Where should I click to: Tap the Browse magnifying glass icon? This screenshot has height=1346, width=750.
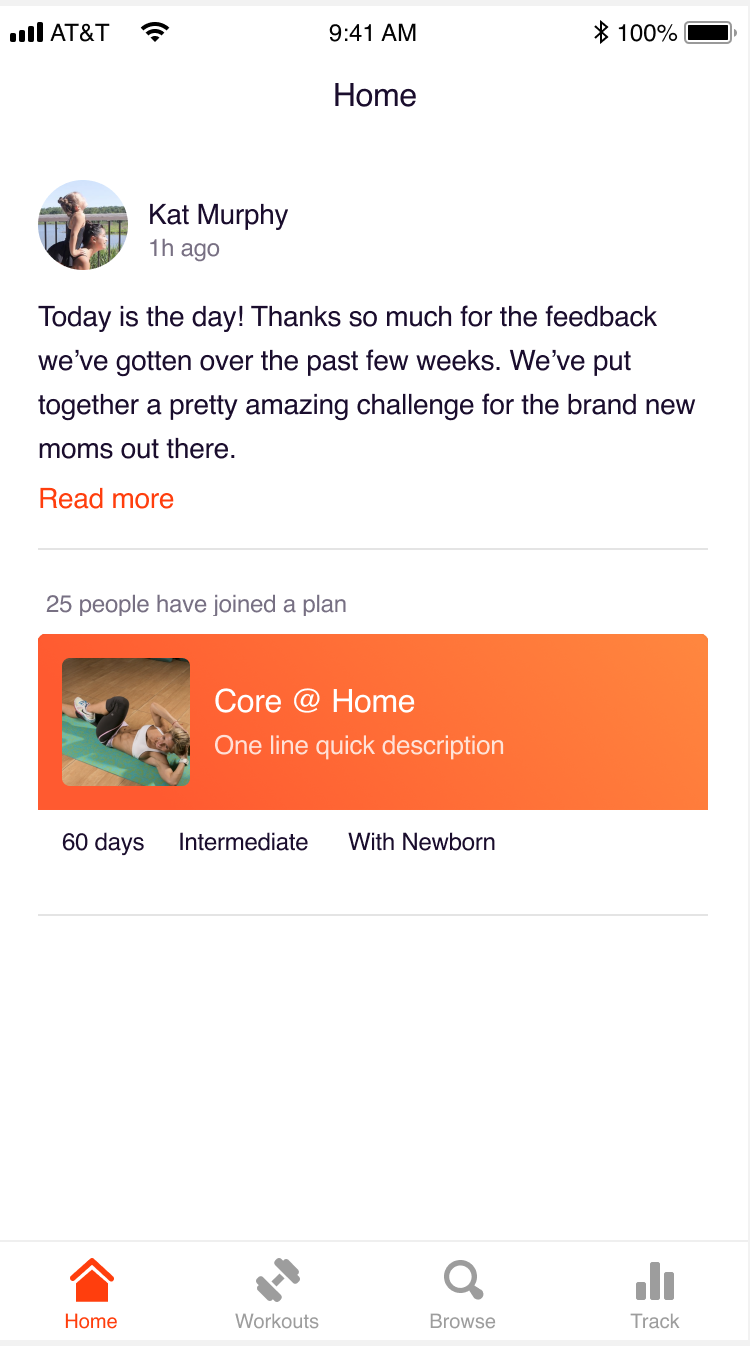pyautogui.click(x=462, y=1278)
